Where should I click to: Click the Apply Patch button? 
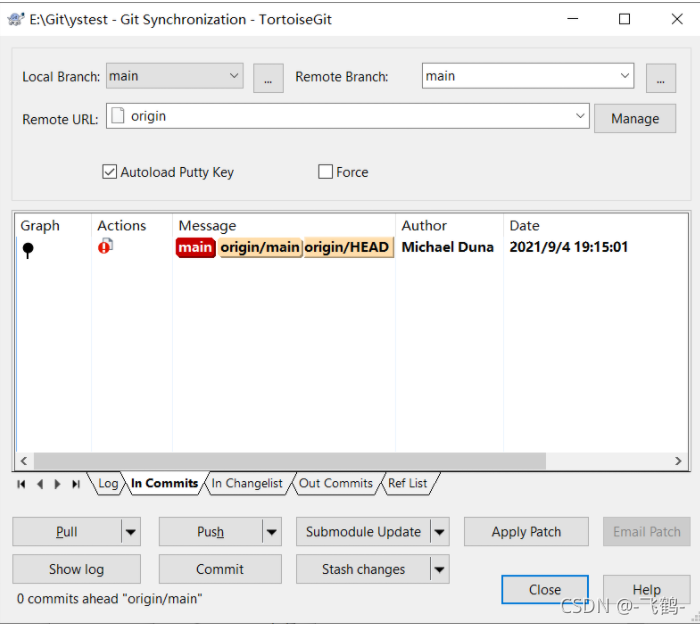coord(526,532)
